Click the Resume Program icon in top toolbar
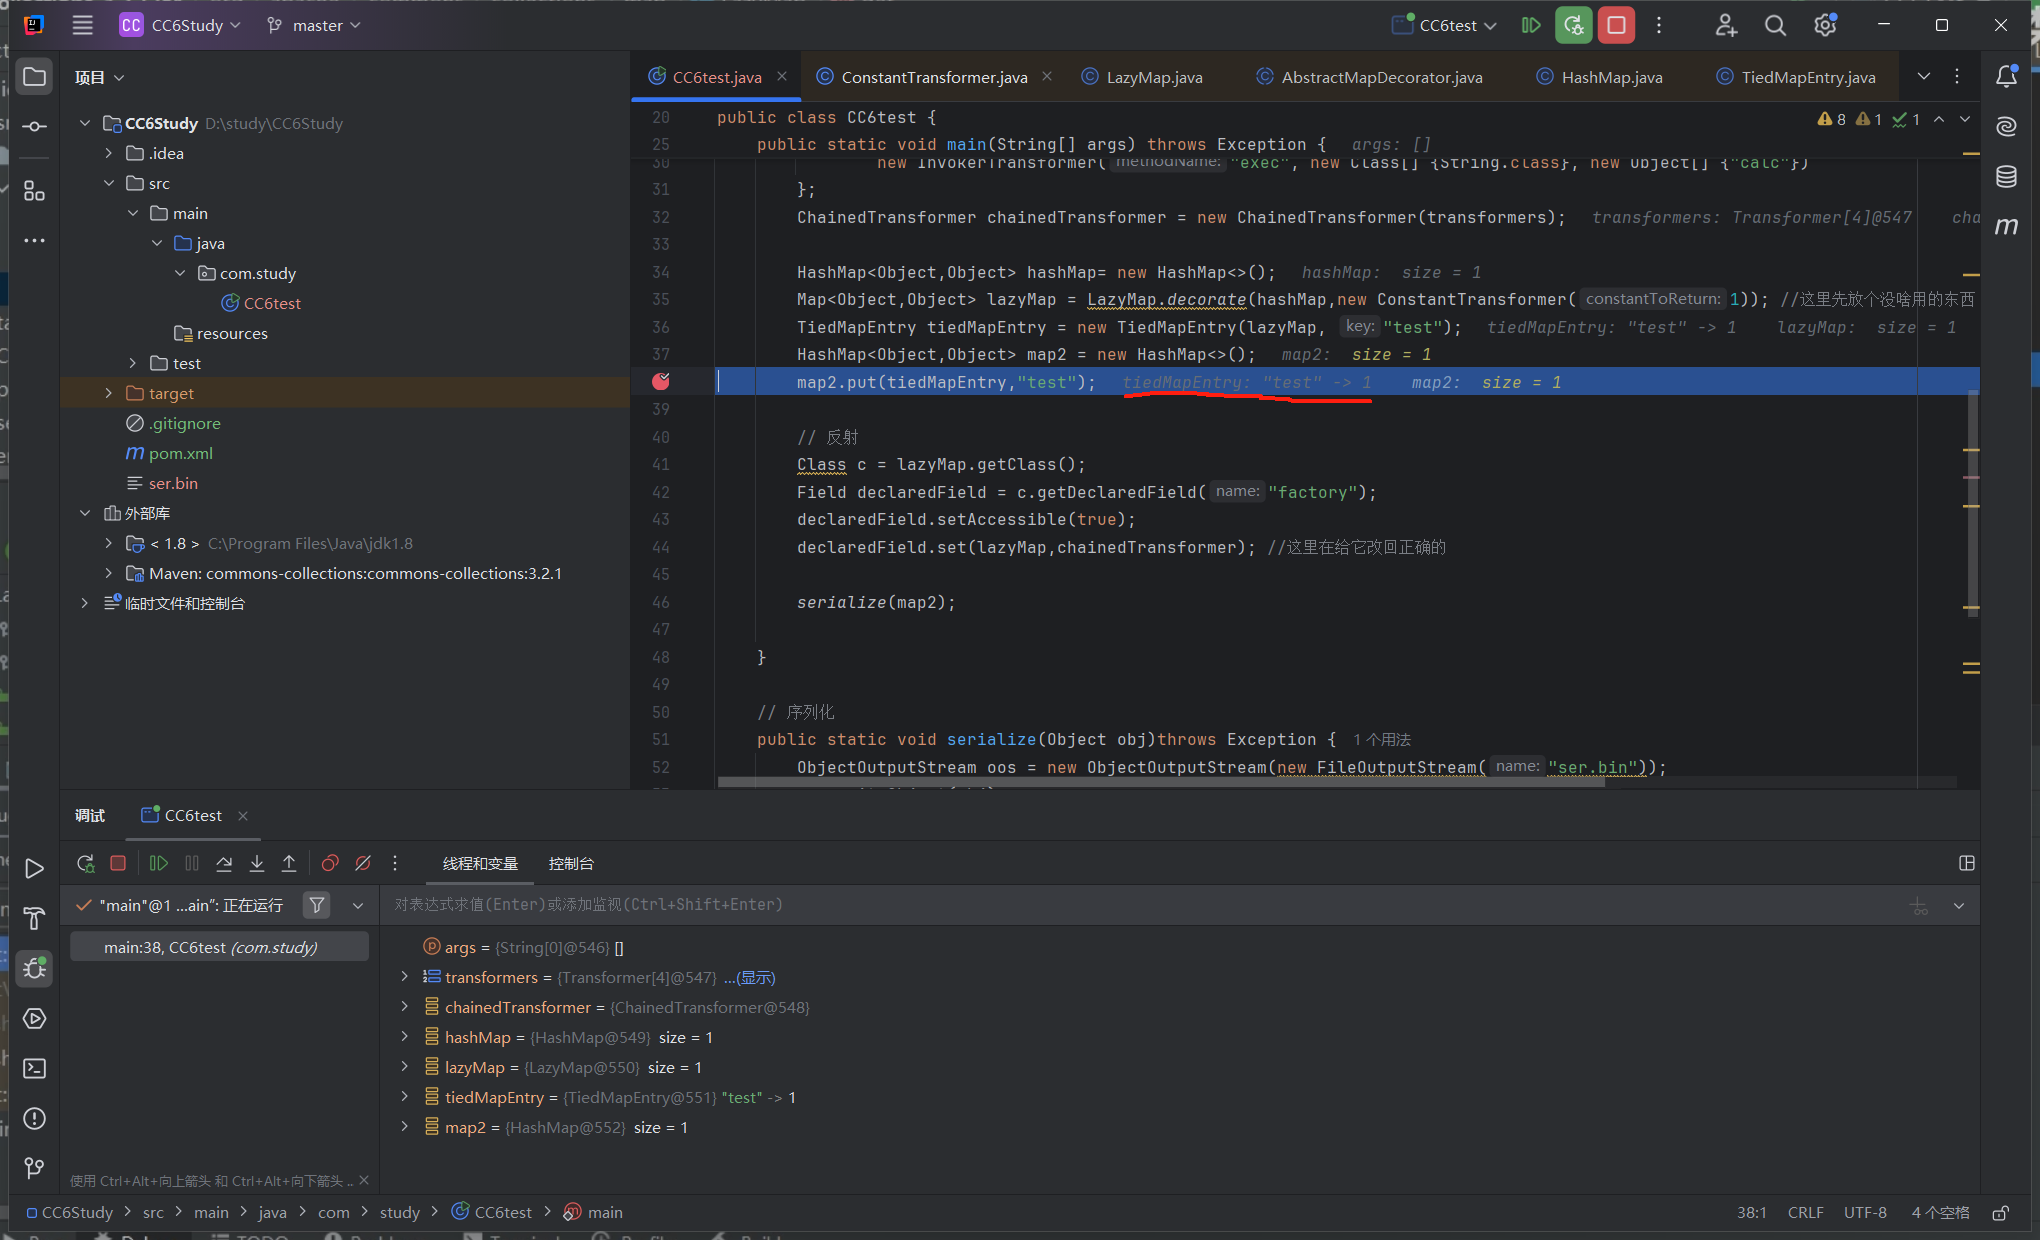This screenshot has height=1240, width=2040. coord(1531,25)
